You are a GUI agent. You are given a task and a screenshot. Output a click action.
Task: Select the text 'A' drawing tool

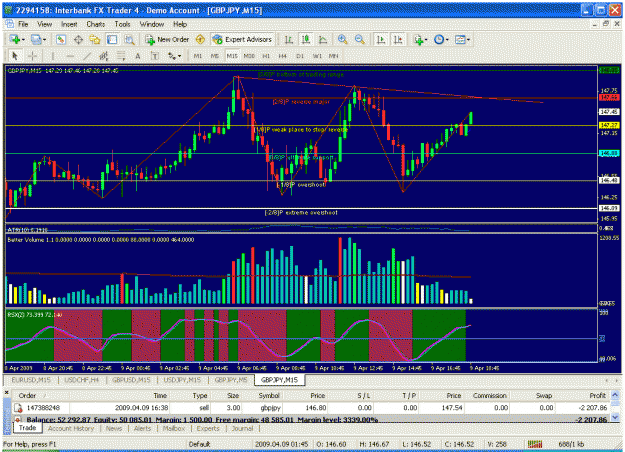138,56
